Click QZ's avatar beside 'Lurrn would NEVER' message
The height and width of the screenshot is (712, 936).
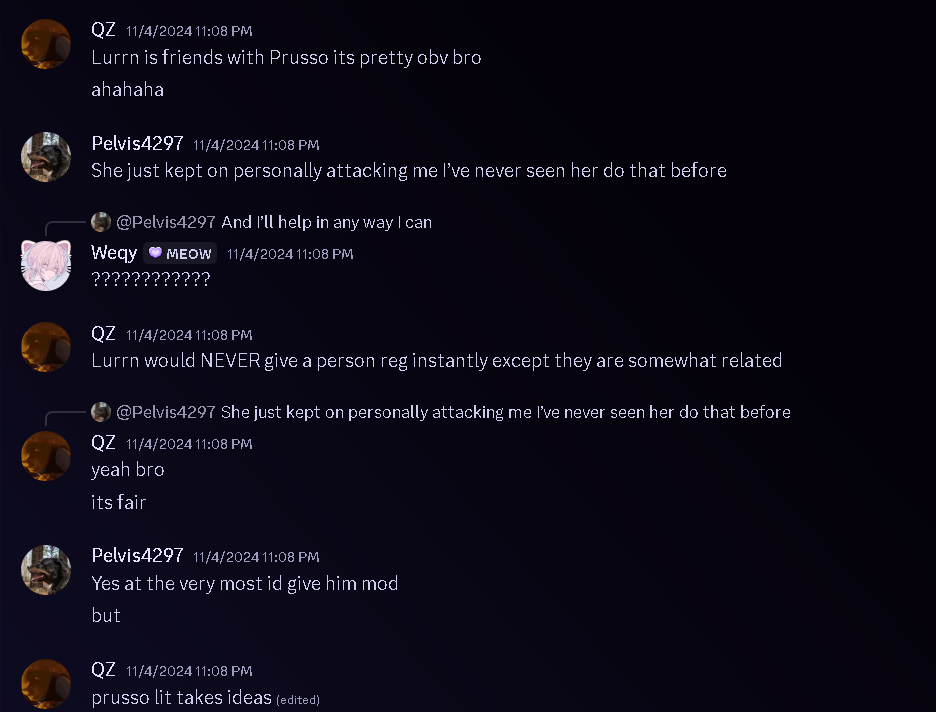(46, 347)
